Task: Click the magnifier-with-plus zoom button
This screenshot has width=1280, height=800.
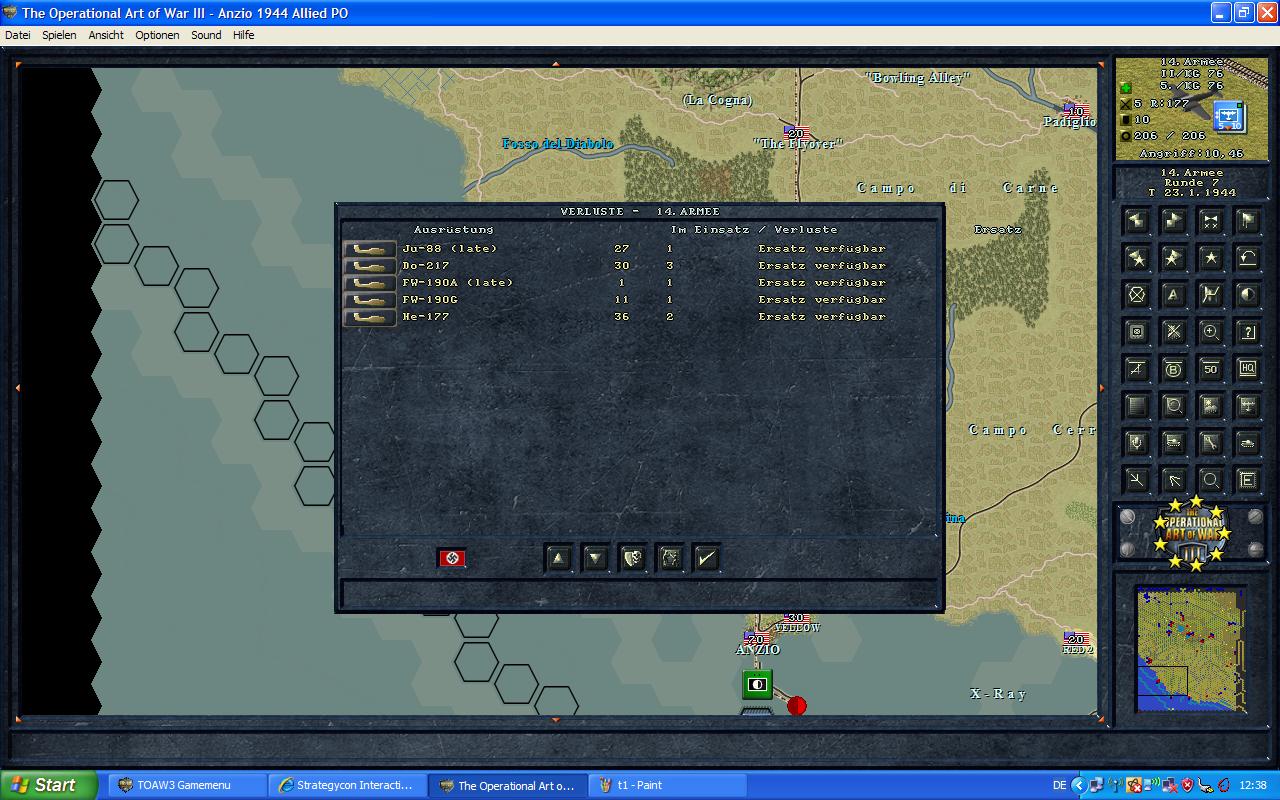Action: pos(1211,332)
